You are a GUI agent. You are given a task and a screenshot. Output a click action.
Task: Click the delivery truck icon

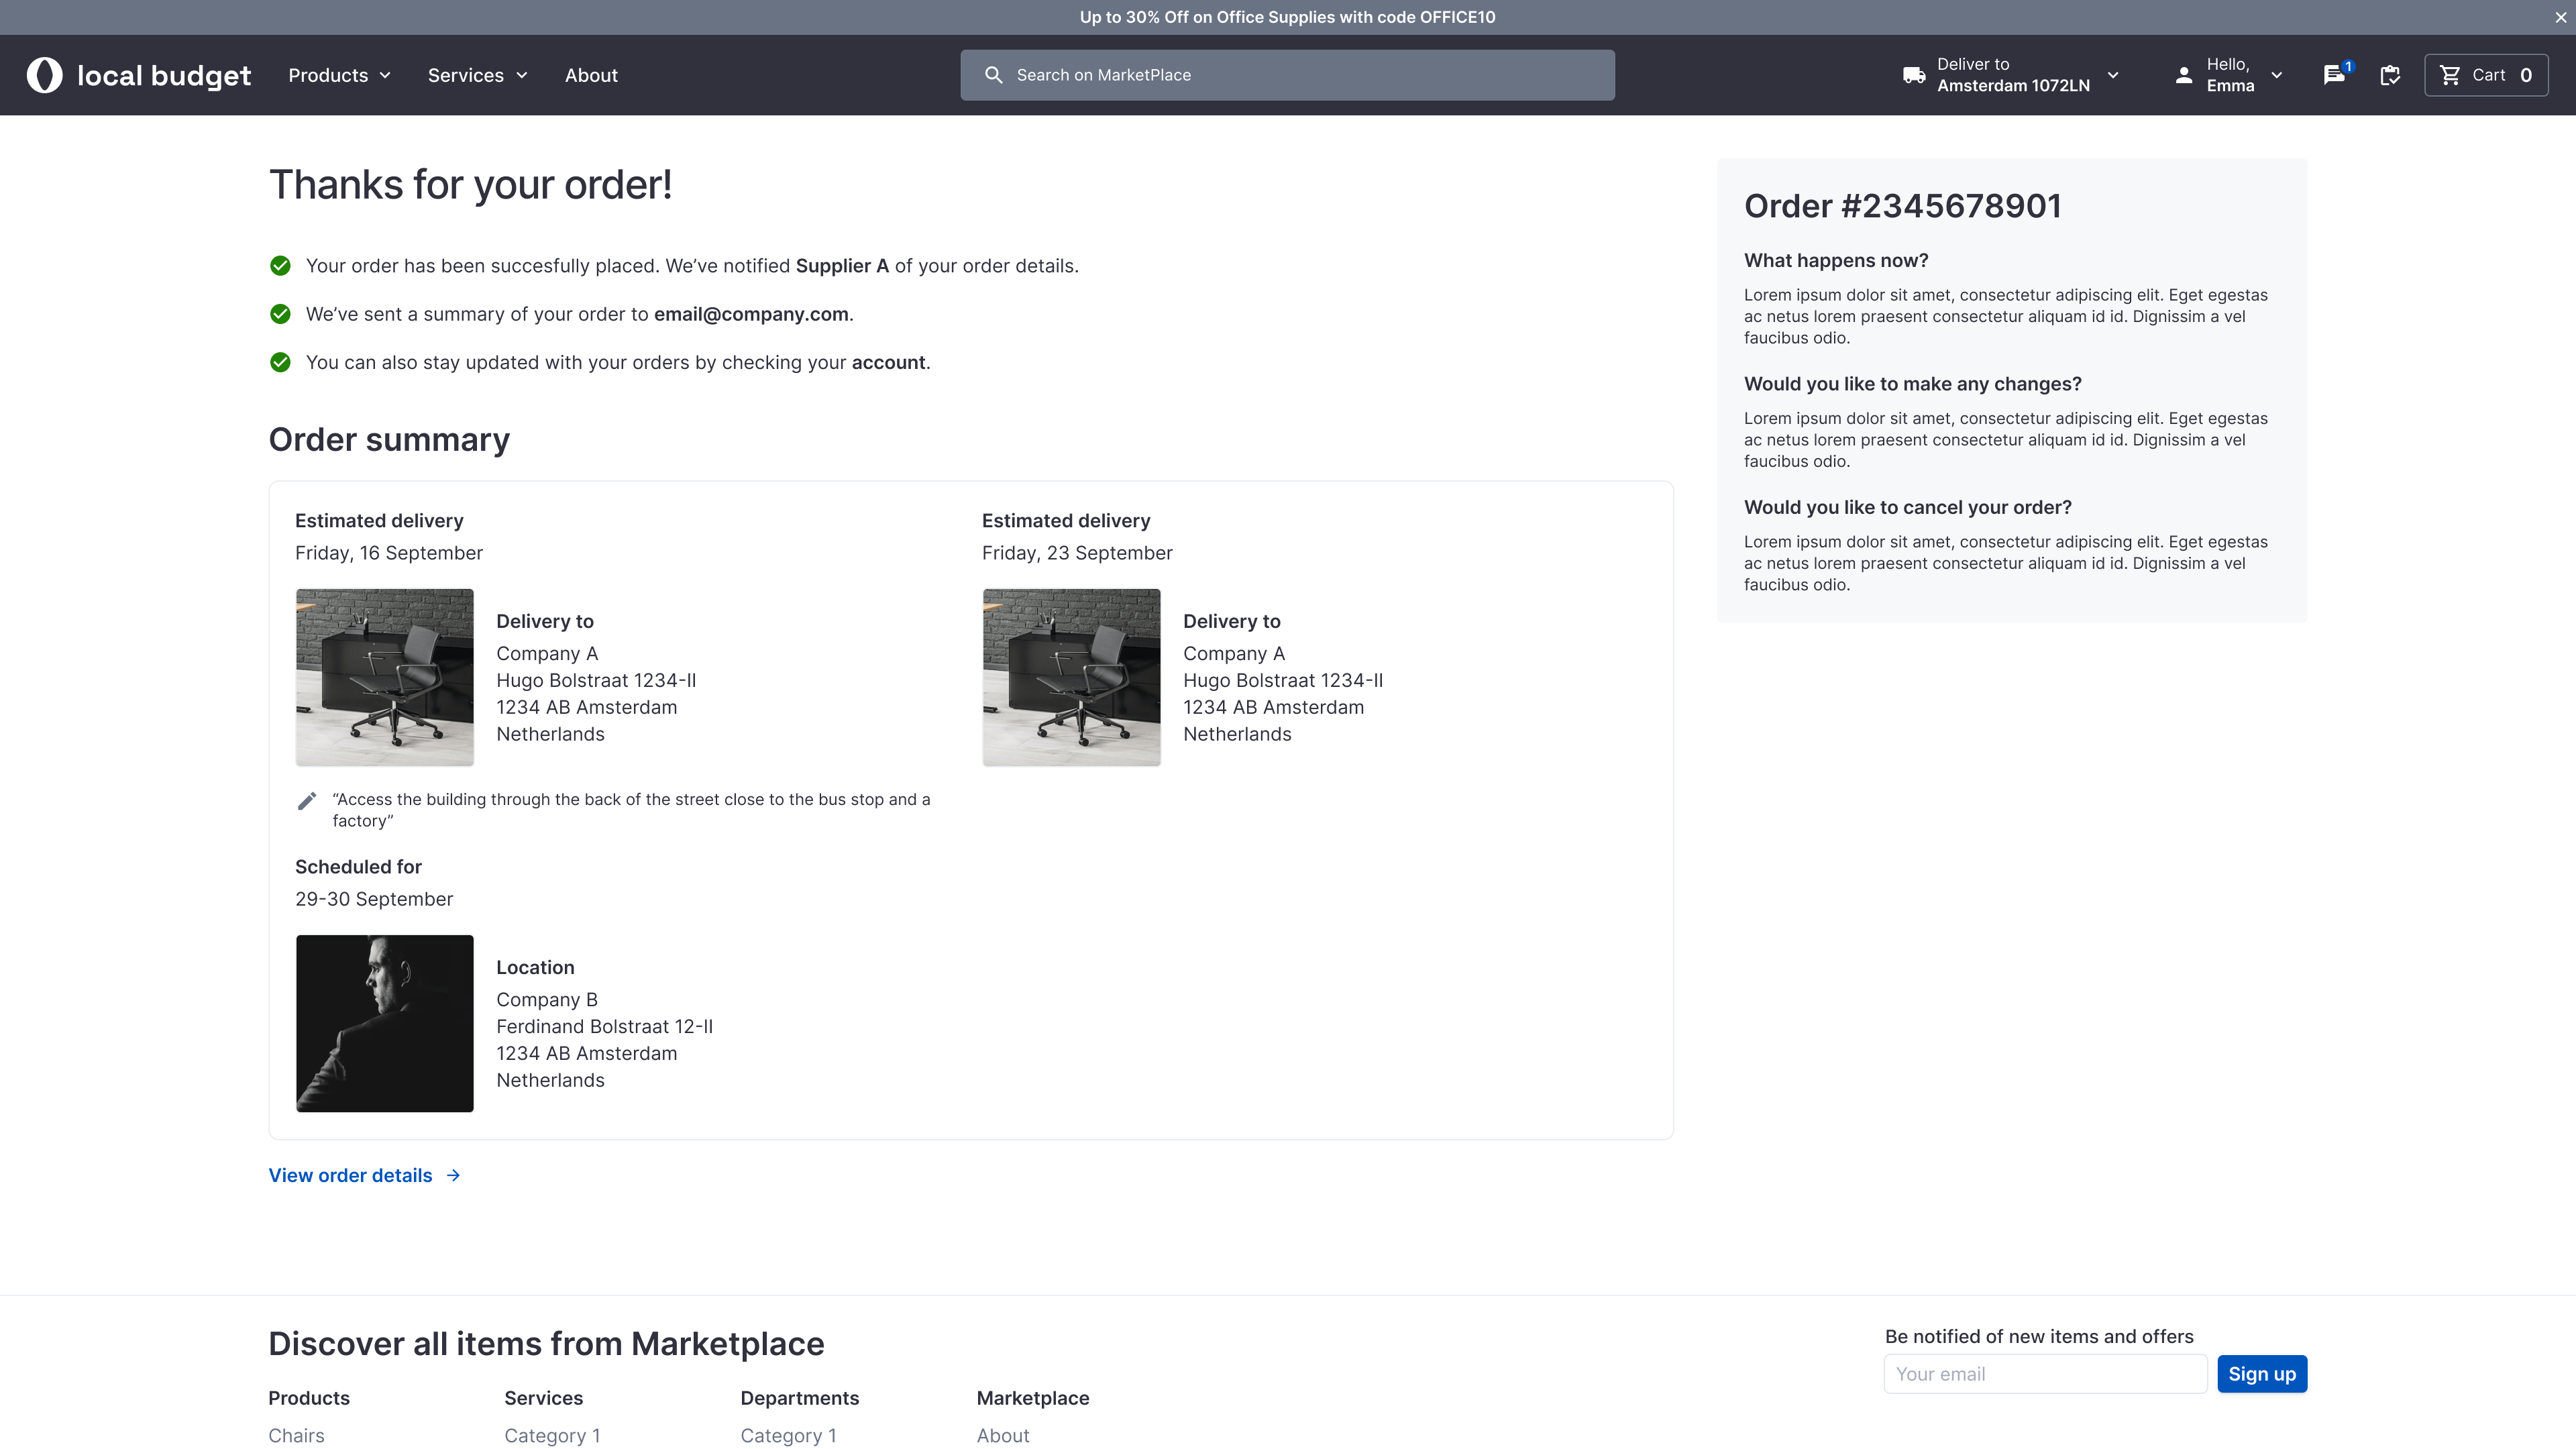tap(1914, 75)
